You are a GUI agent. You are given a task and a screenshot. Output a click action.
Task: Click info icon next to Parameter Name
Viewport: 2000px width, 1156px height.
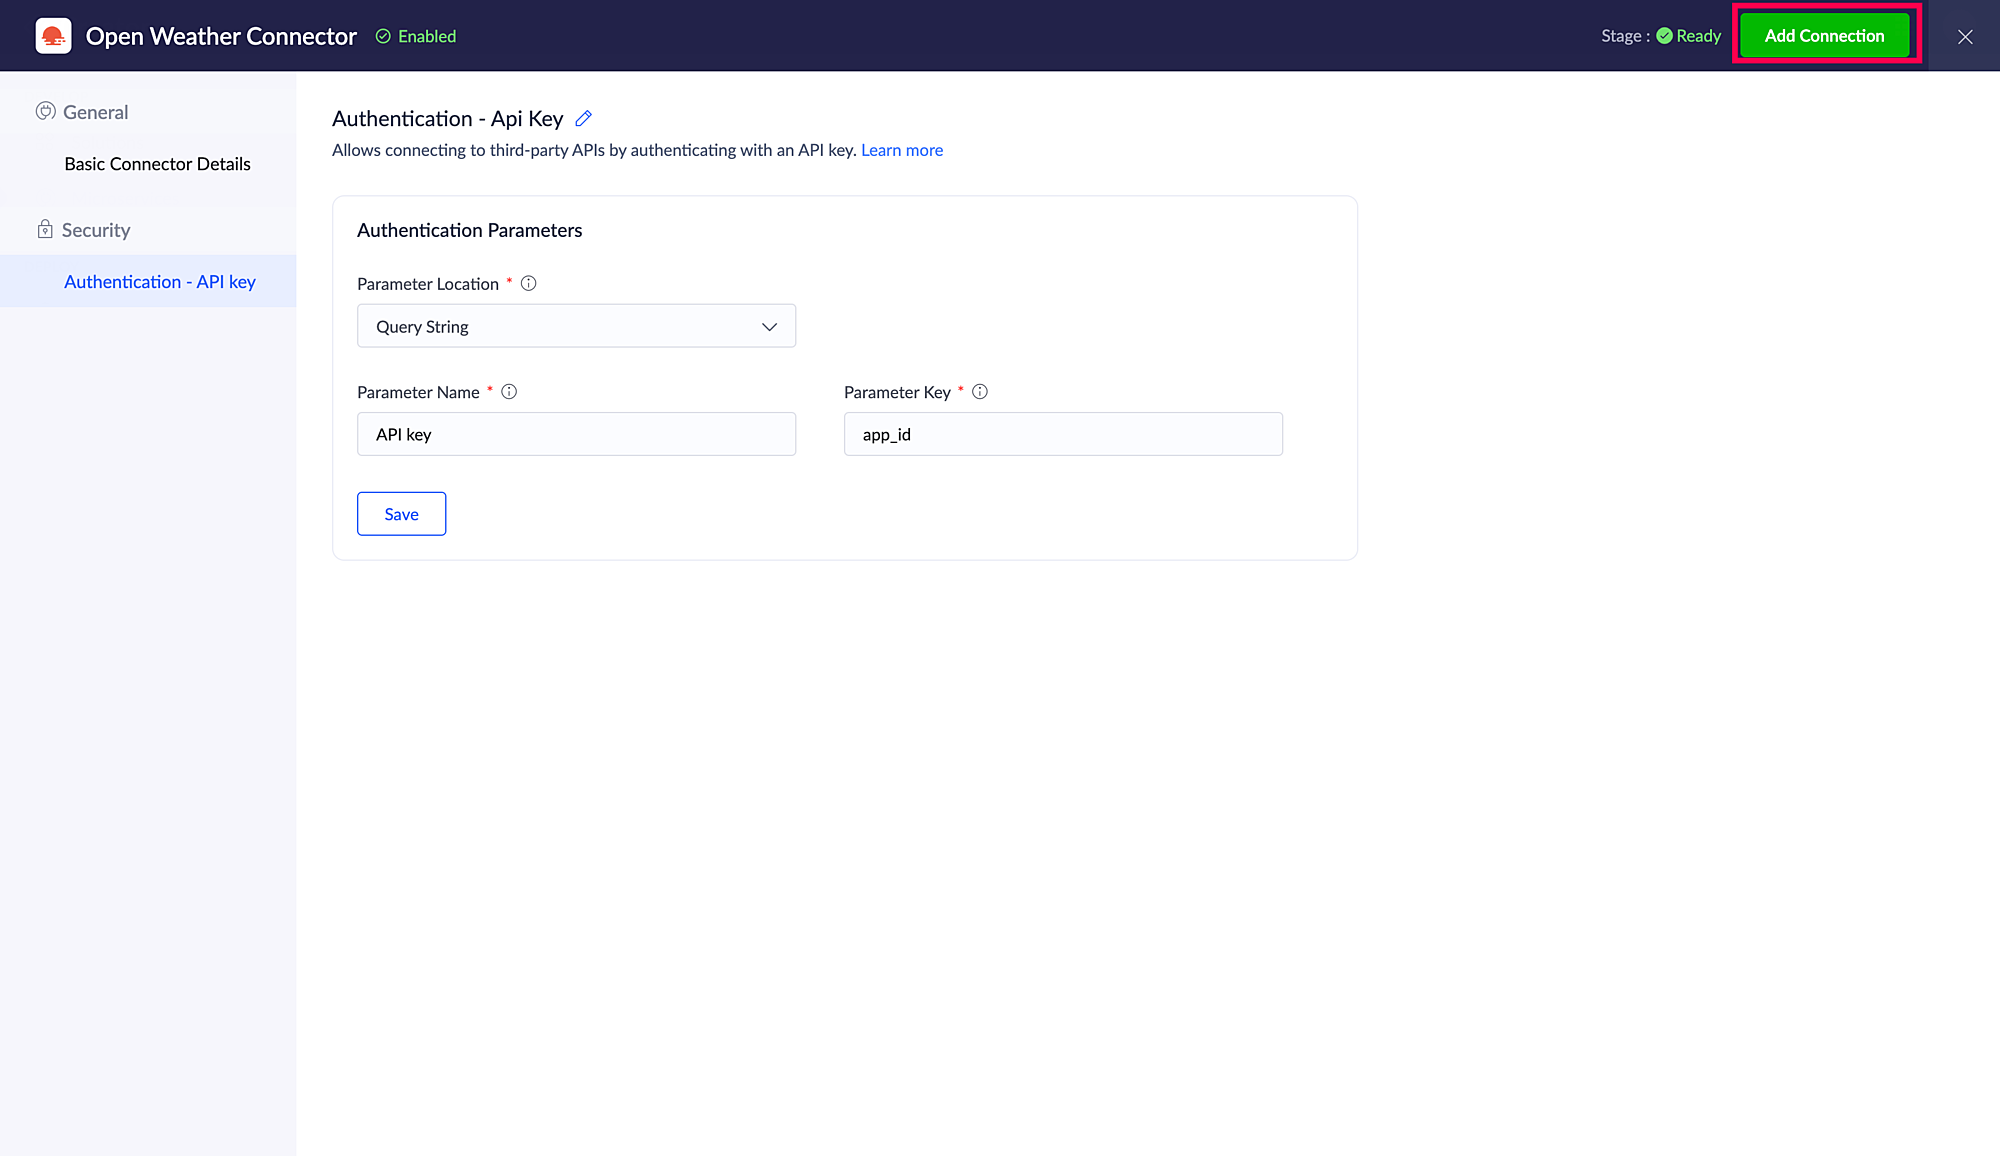pyautogui.click(x=509, y=392)
